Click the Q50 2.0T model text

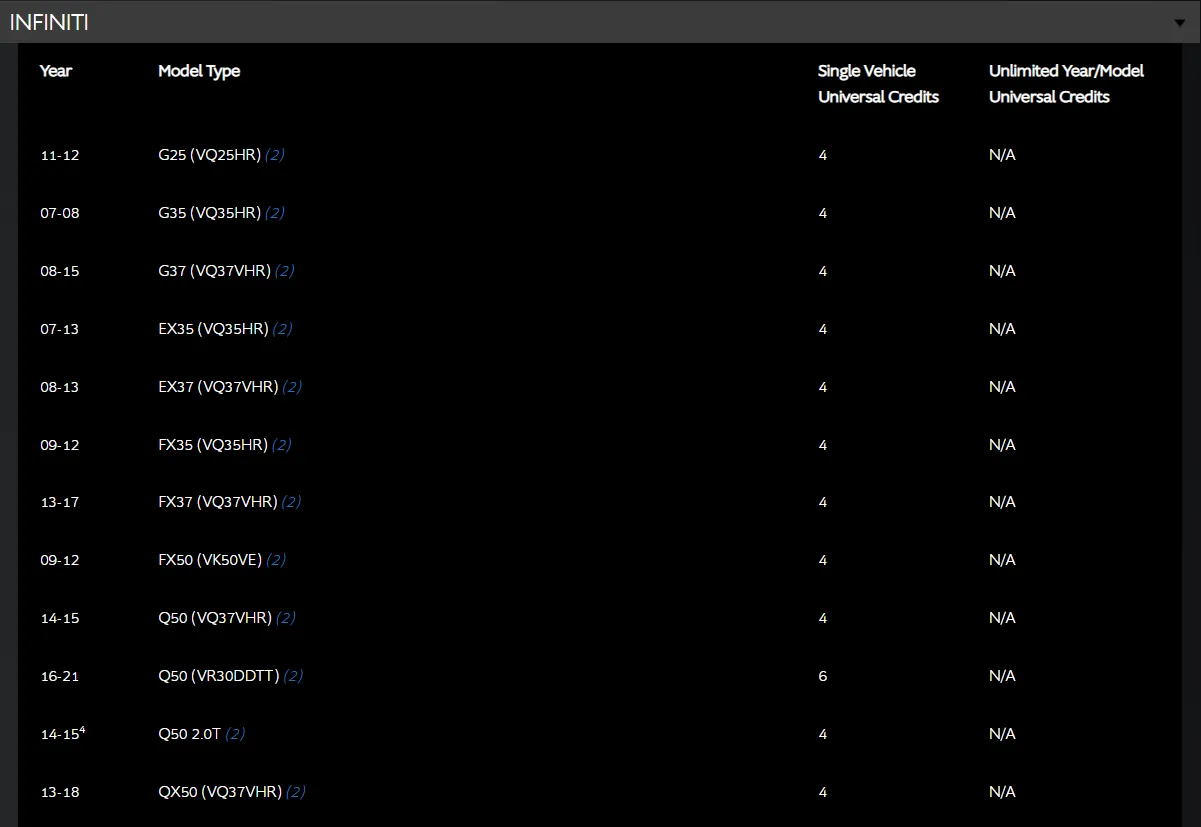(189, 734)
